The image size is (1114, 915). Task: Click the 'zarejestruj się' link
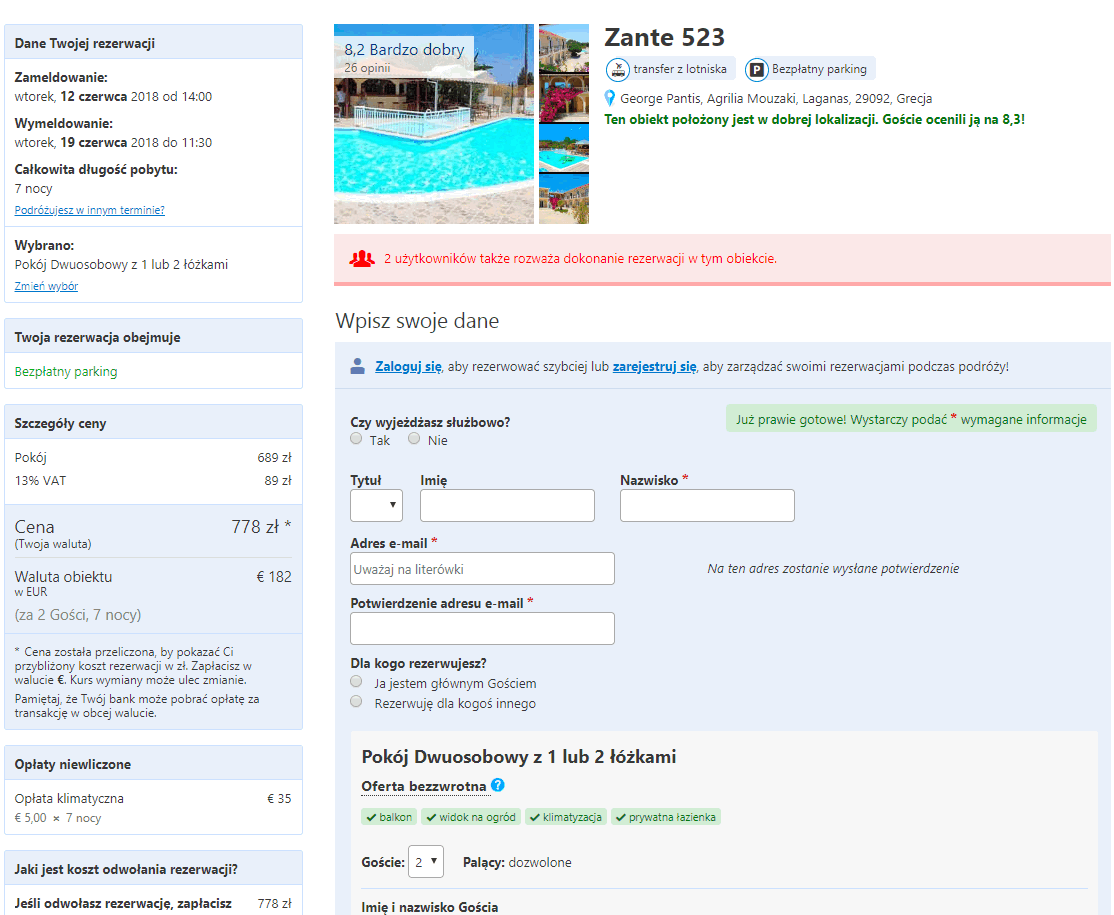[654, 366]
